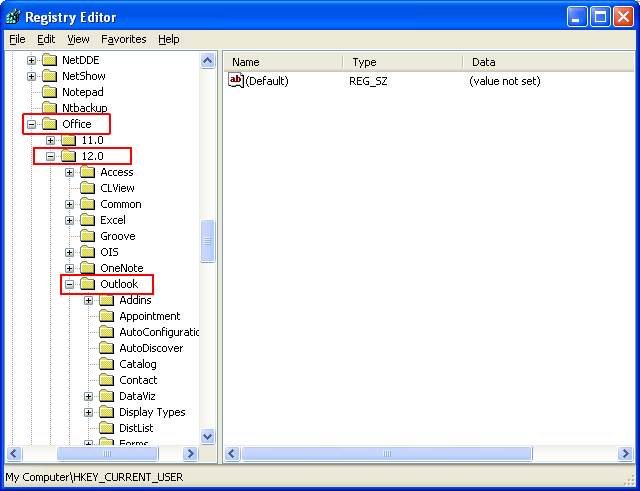The image size is (640, 491).
Task: Open the File menu
Action: point(17,39)
